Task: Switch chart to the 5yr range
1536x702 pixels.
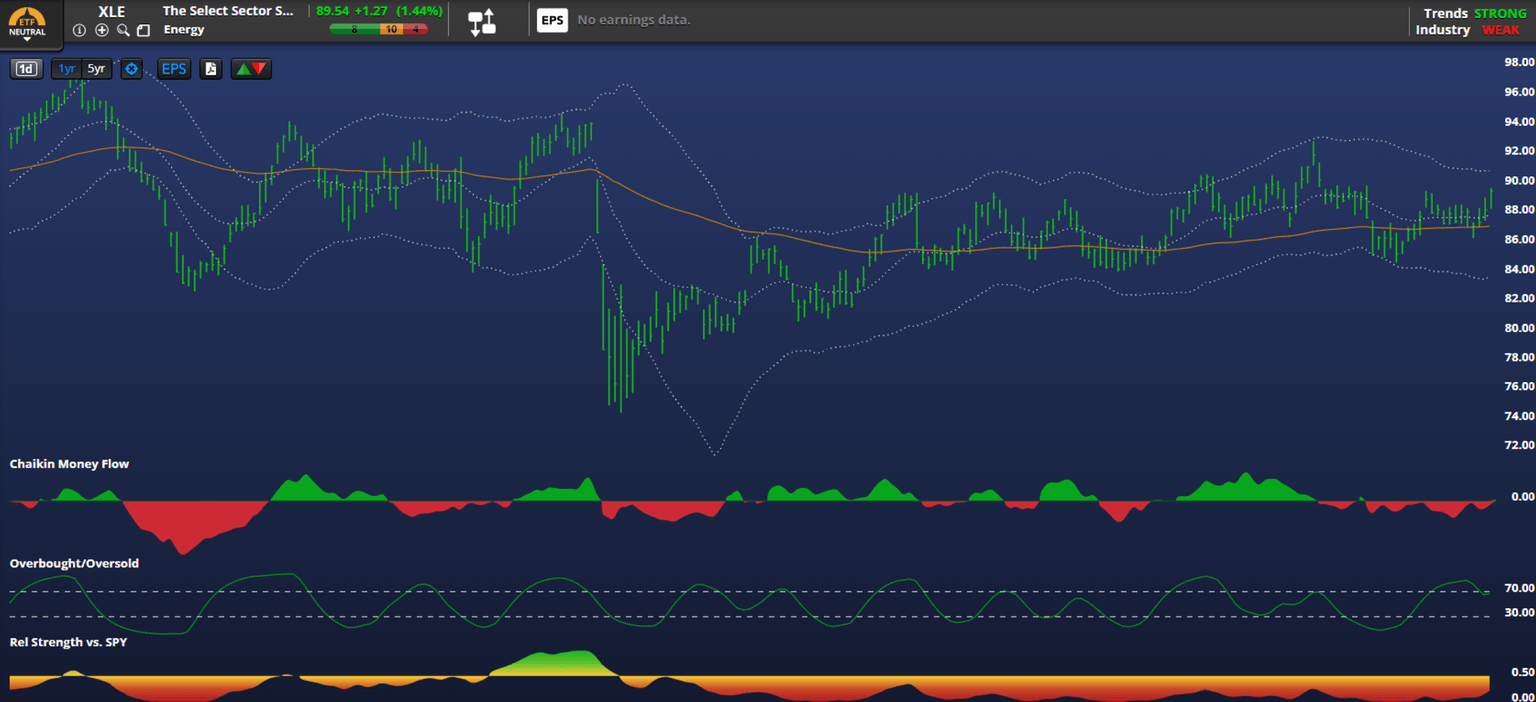Action: click(x=96, y=69)
